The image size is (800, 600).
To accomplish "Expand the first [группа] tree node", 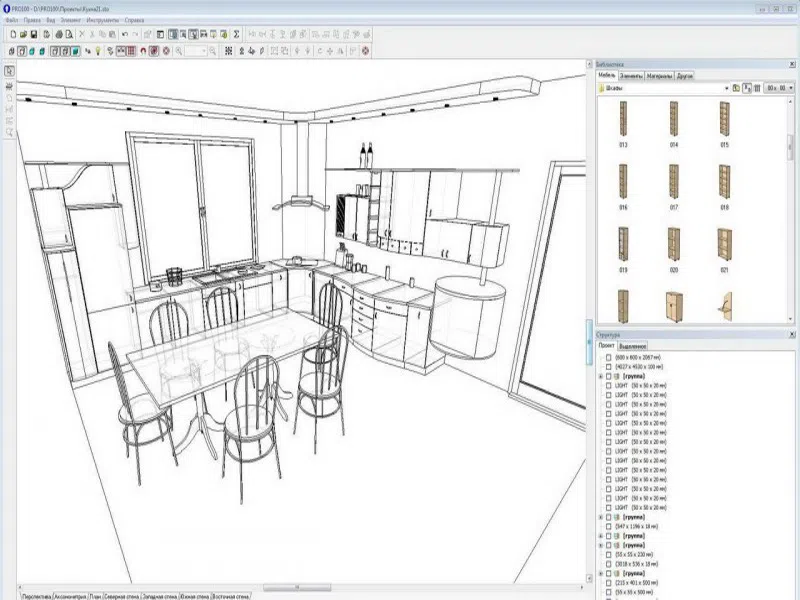I will [x=601, y=376].
